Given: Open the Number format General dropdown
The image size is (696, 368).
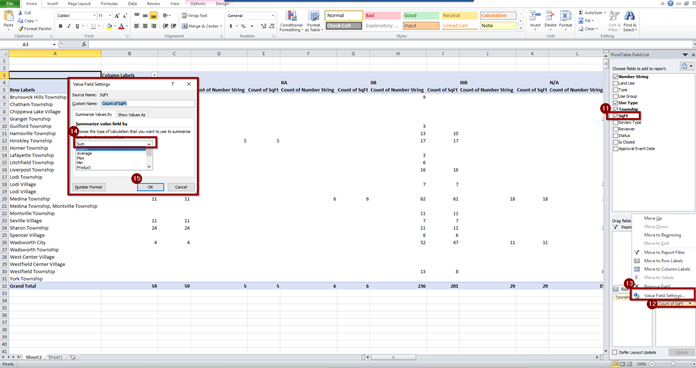Looking at the screenshot, I should (x=273, y=16).
